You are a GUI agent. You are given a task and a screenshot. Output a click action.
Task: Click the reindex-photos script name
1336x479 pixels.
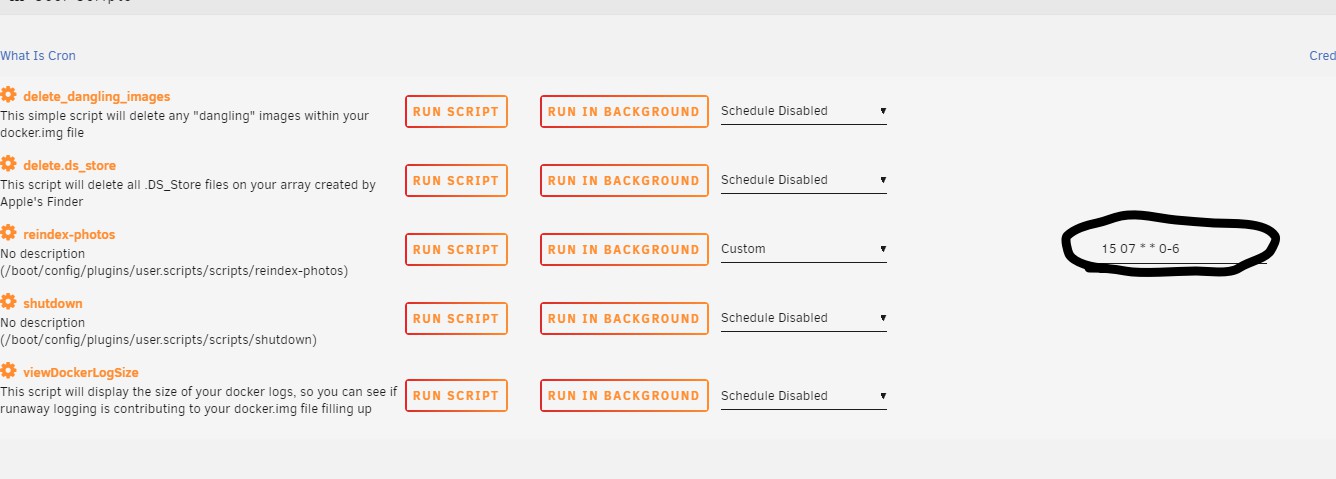tap(69, 234)
